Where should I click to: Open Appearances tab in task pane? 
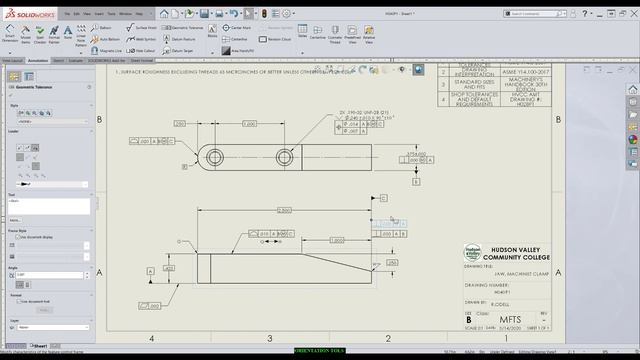(633, 140)
